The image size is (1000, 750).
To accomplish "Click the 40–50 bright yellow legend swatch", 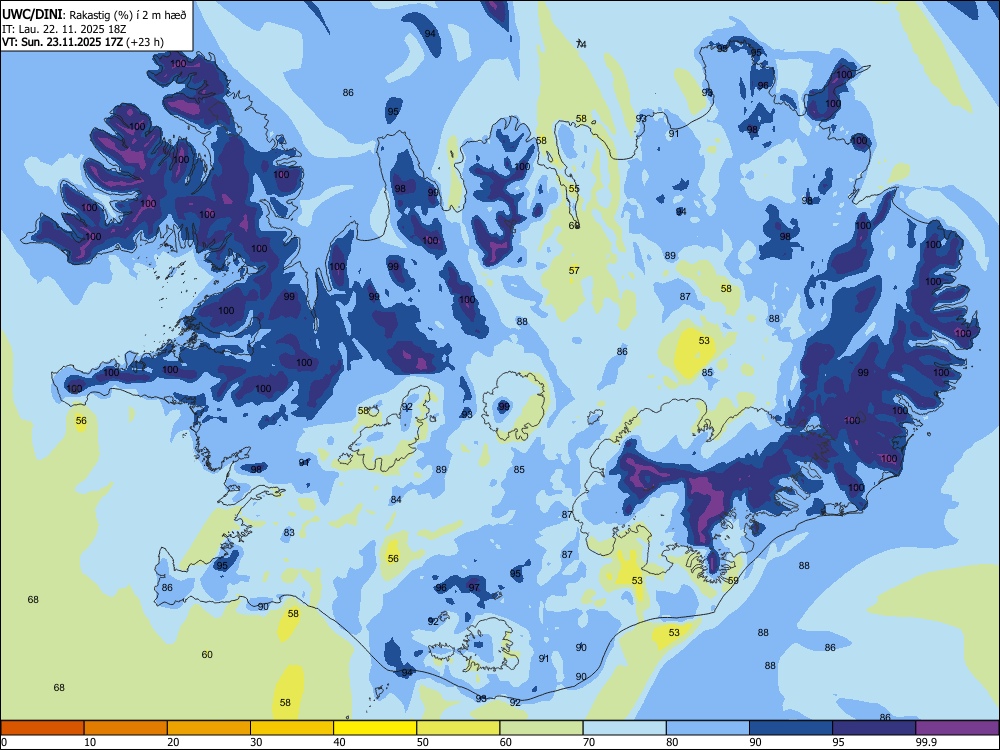I will [375, 728].
